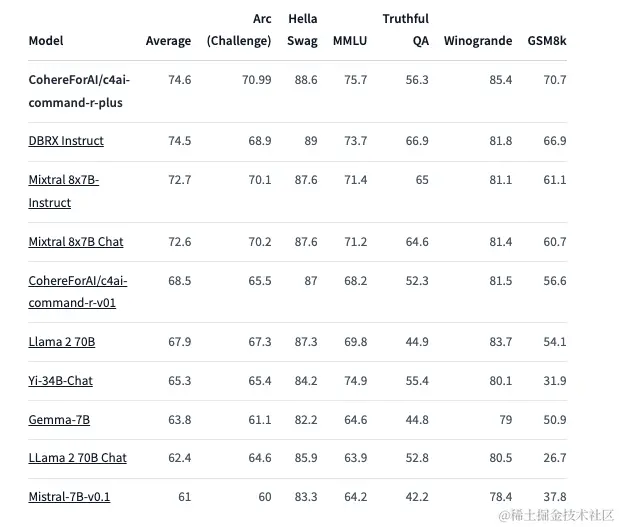This screenshot has width=619, height=527.
Task: Click the Arc (Challenge) column header
Action: click(x=239, y=30)
